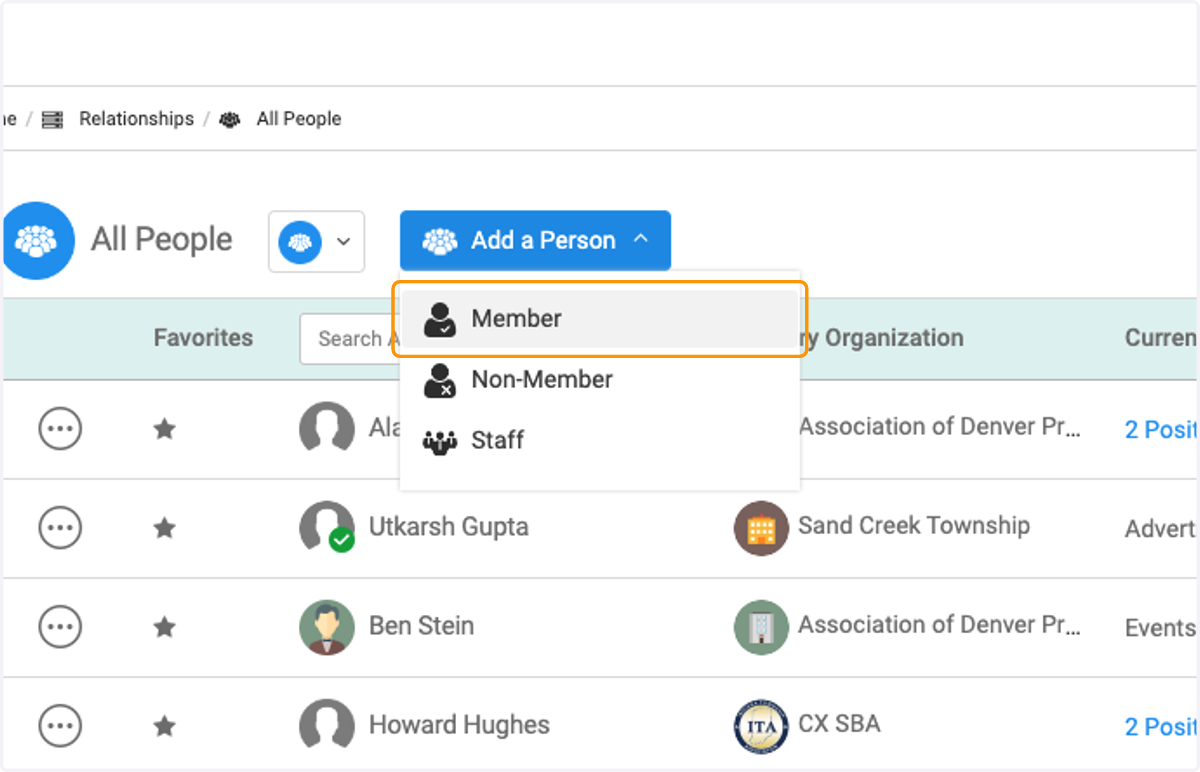Open Ben Stein's Association of Denver organization

click(939, 625)
